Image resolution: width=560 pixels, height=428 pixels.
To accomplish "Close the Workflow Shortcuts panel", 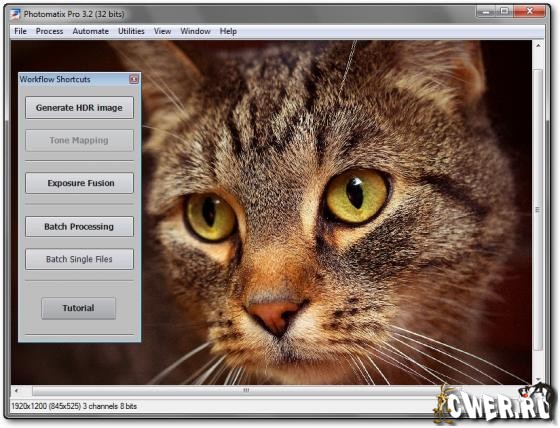I will pyautogui.click(x=134, y=79).
